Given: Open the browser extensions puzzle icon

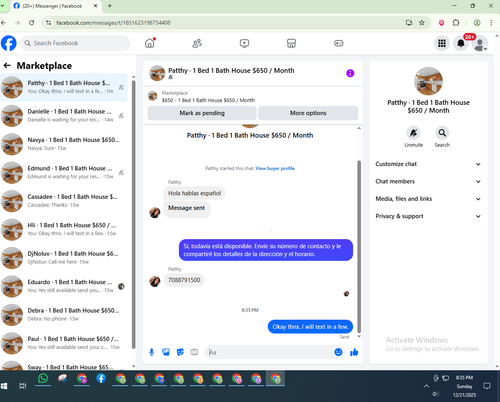Looking at the screenshot, I should (x=456, y=23).
